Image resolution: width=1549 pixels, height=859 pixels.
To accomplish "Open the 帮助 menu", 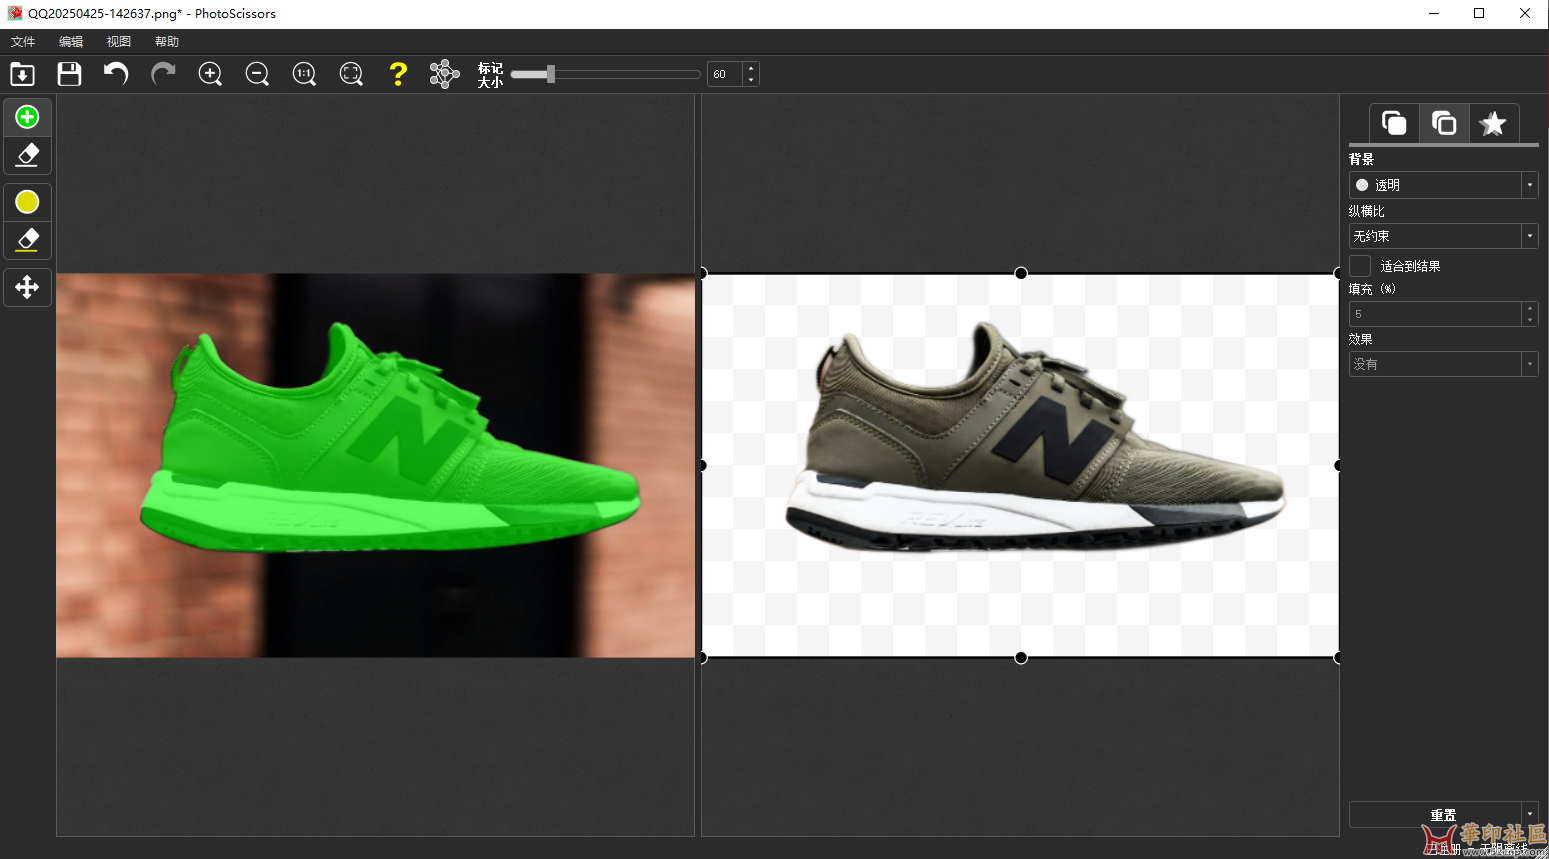I will click(x=167, y=42).
